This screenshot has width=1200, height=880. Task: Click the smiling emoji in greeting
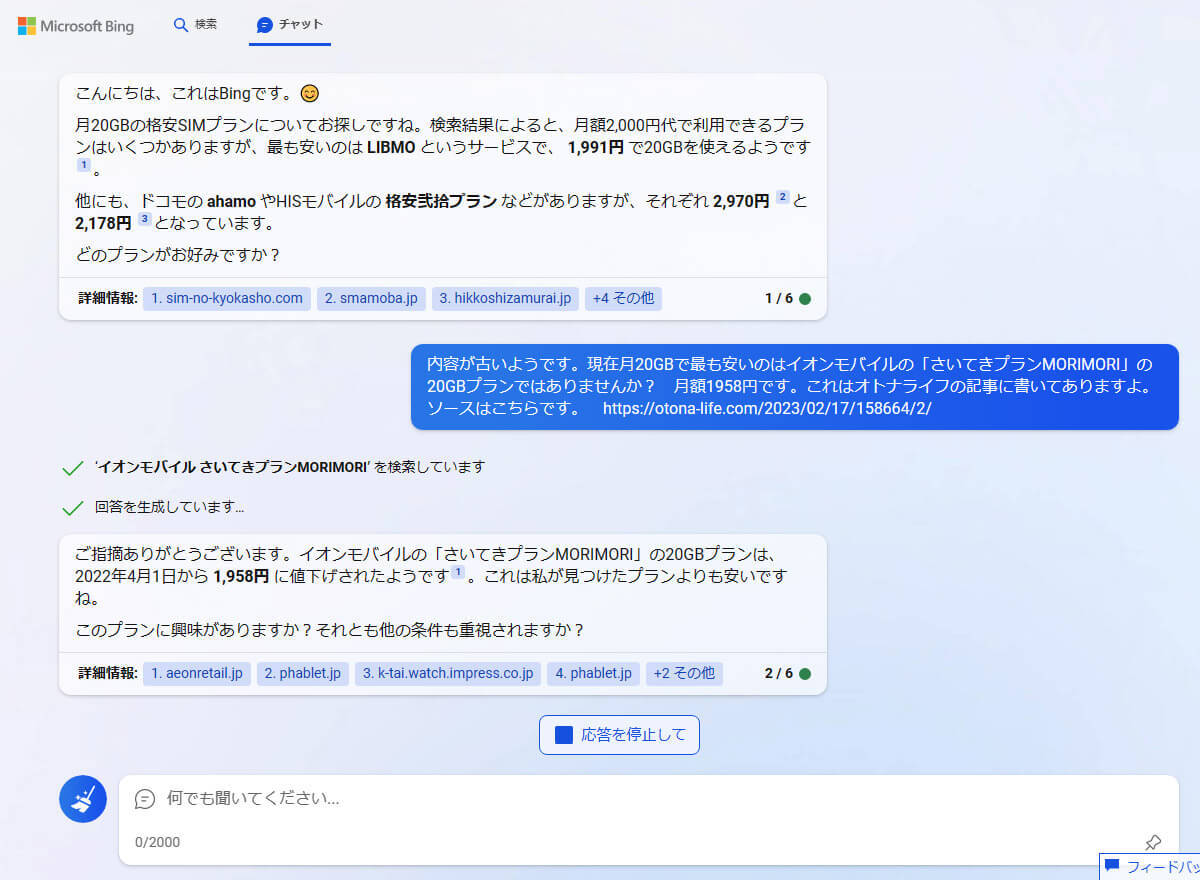310,93
